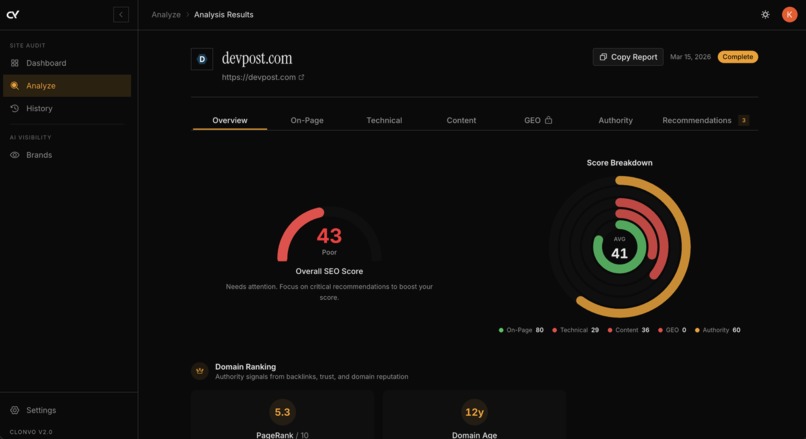Click the Settings gear icon
This screenshot has height=439, width=806.
[14, 410]
